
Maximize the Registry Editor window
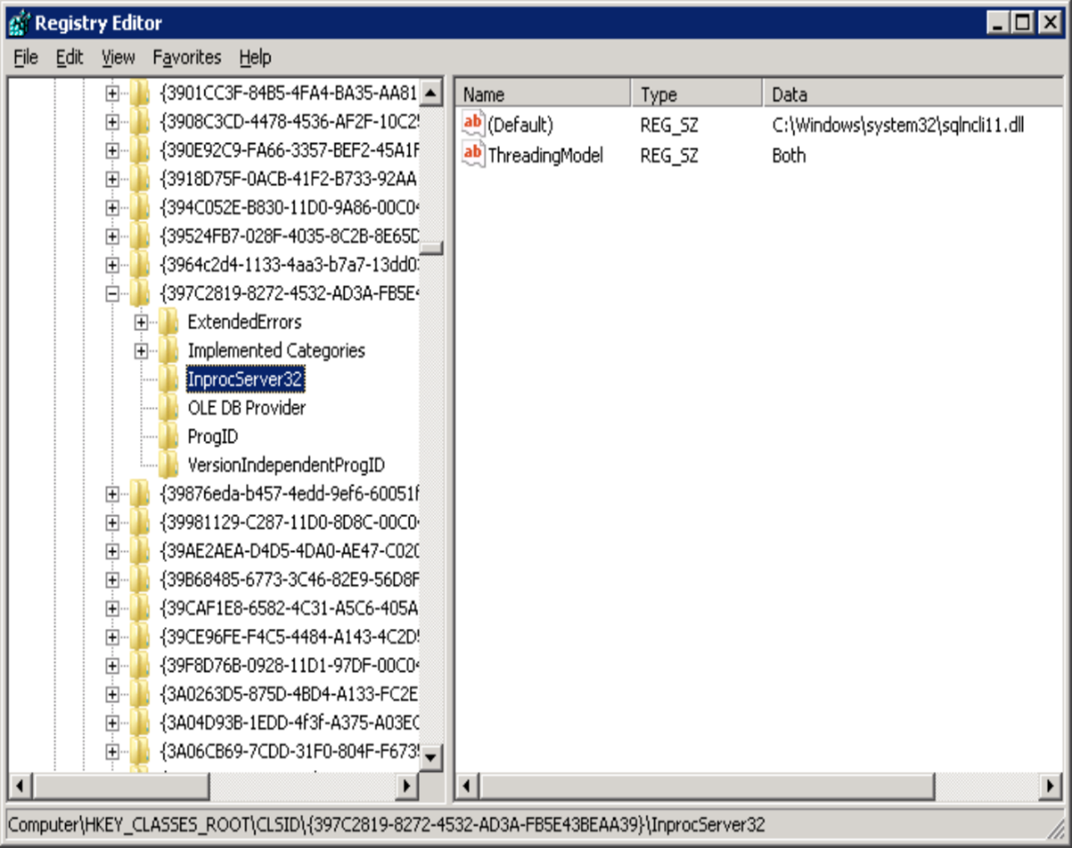(1023, 23)
